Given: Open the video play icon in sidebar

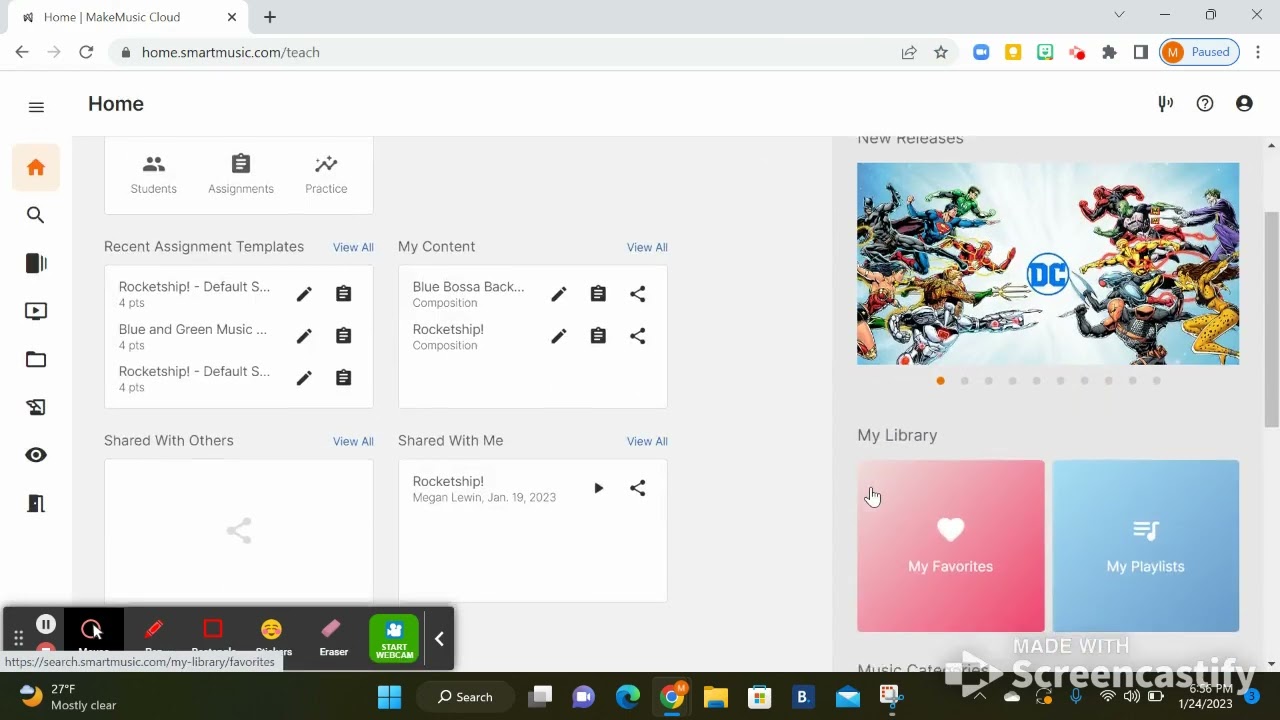Looking at the screenshot, I should point(36,311).
